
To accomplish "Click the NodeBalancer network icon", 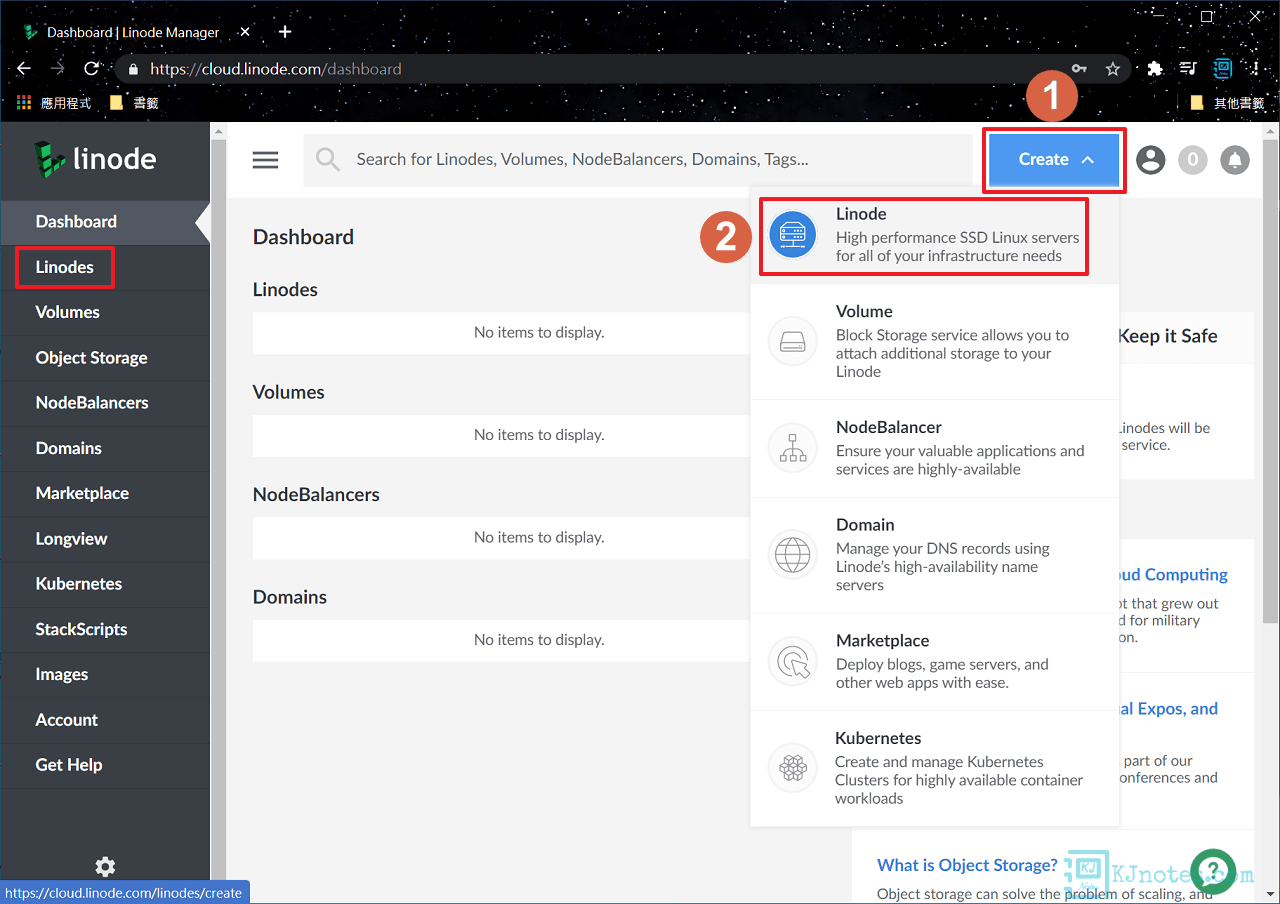I will pyautogui.click(x=793, y=448).
